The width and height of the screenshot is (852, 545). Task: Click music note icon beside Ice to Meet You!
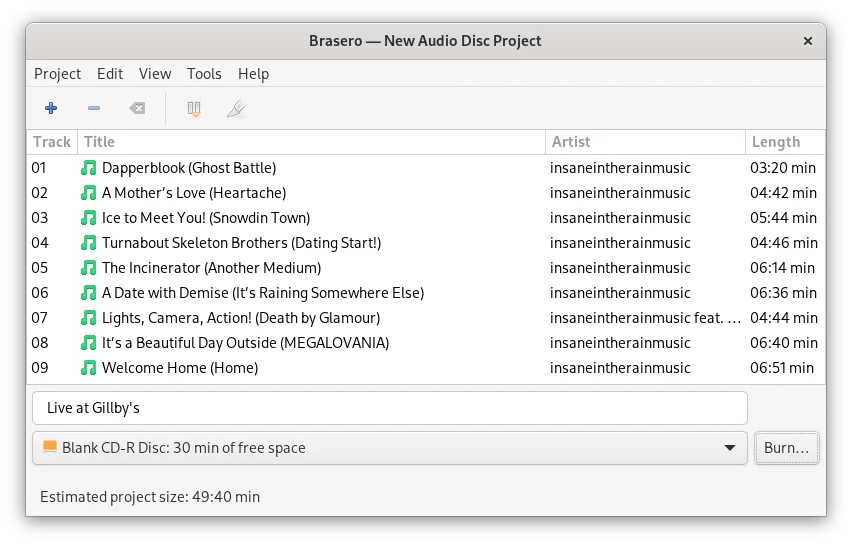point(89,218)
